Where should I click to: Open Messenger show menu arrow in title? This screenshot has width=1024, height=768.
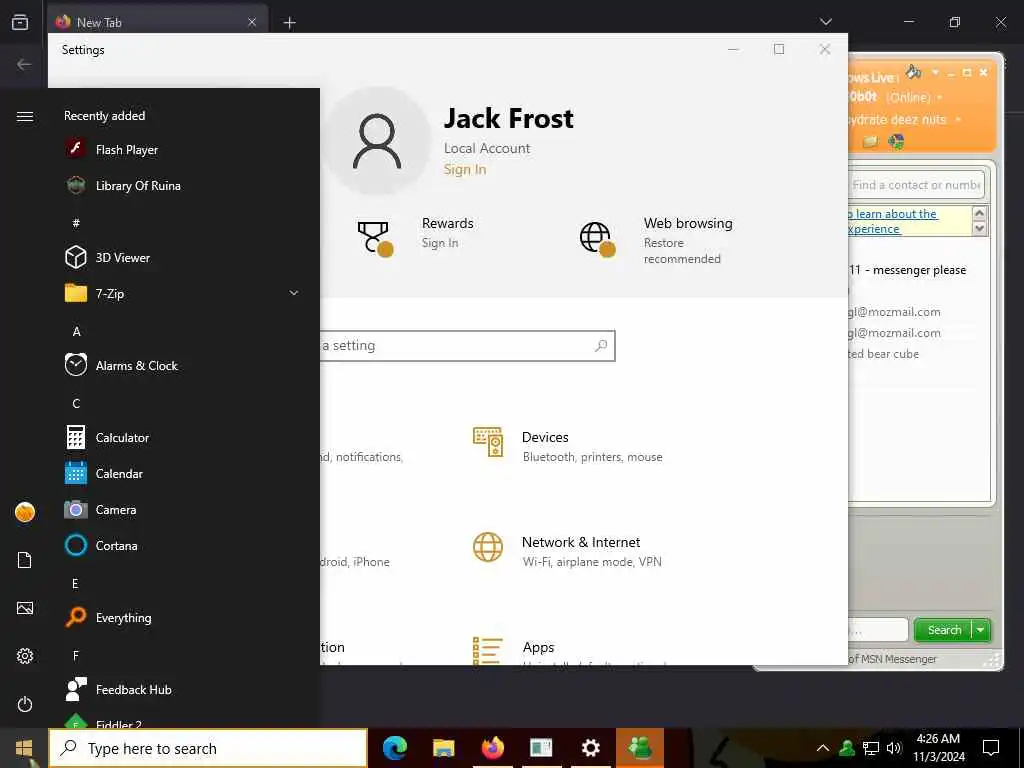click(935, 72)
